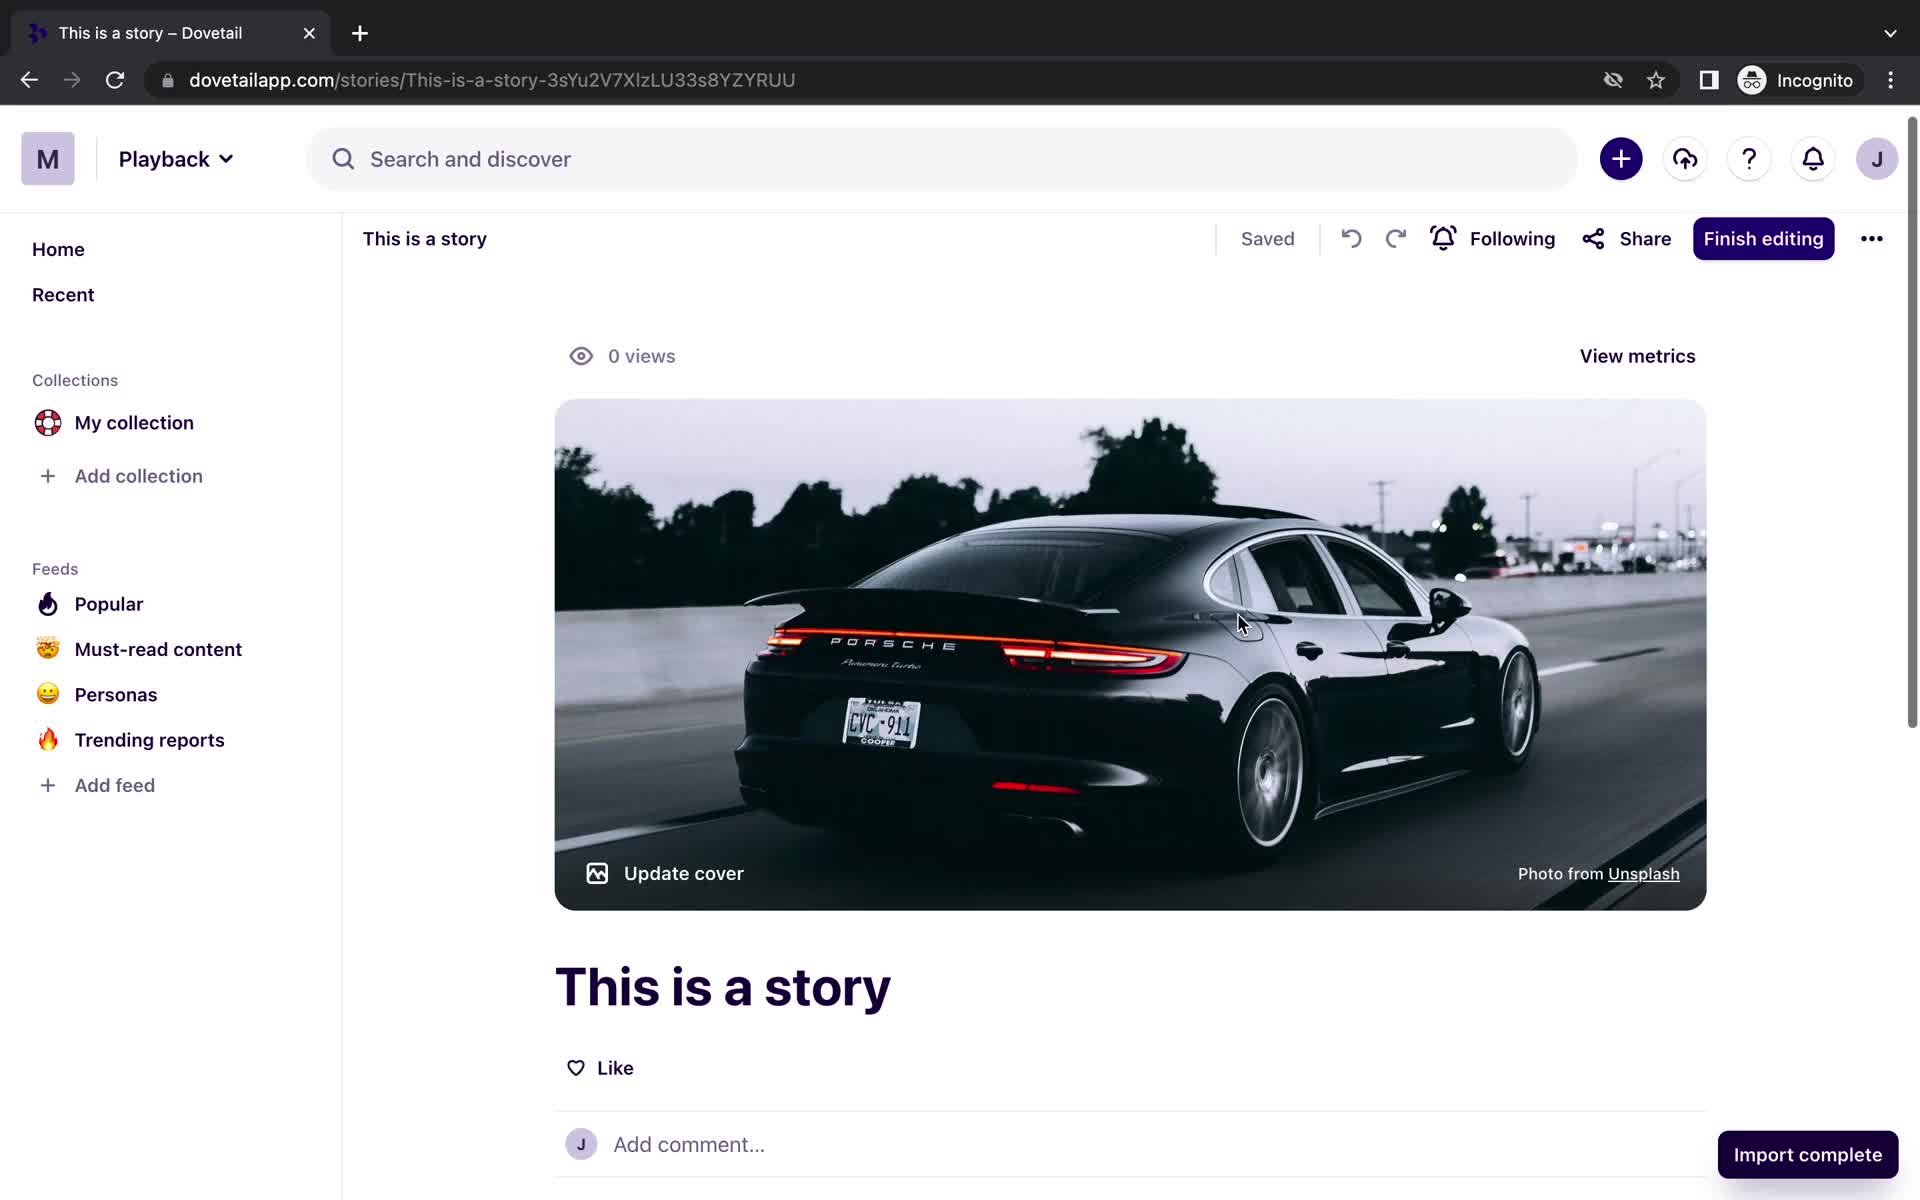Click the Dovetail search icon

343,159
